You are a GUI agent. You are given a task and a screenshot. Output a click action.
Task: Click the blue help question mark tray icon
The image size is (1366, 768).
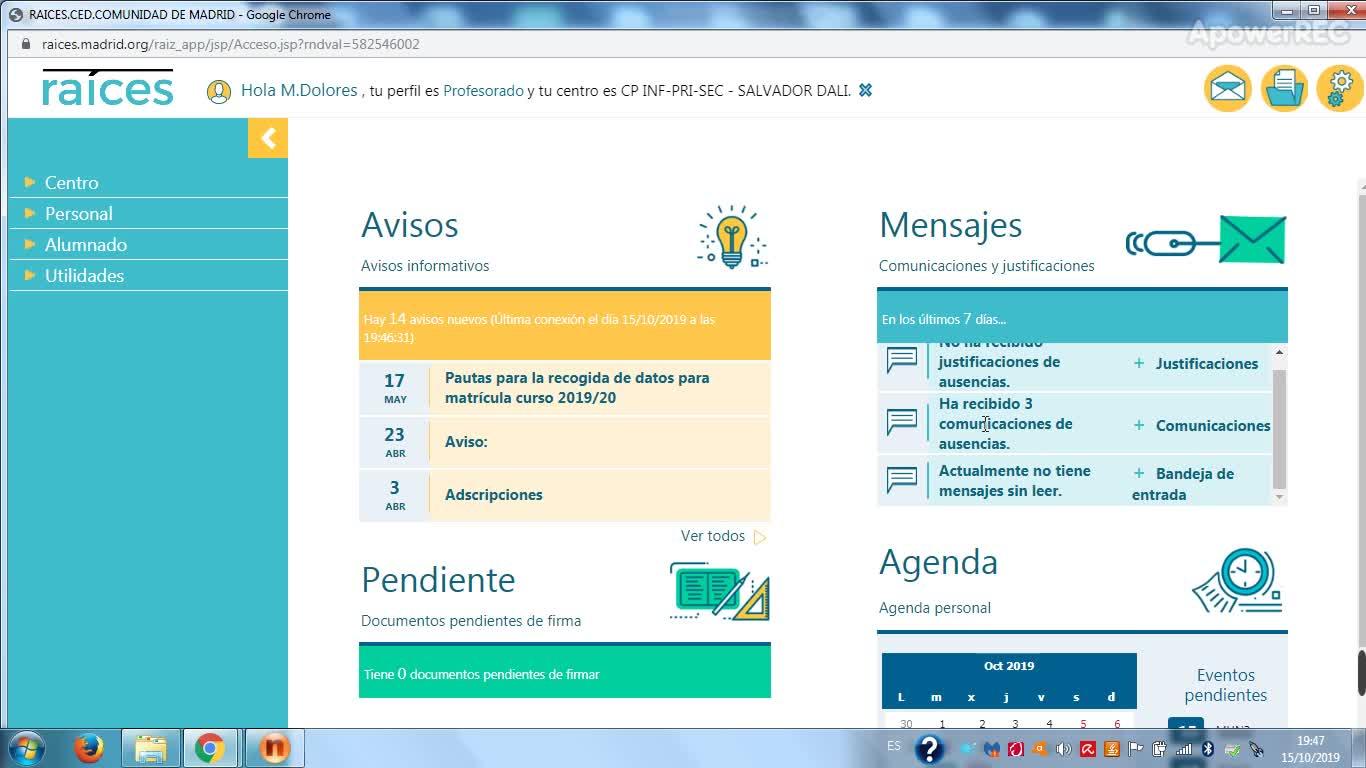coord(929,749)
